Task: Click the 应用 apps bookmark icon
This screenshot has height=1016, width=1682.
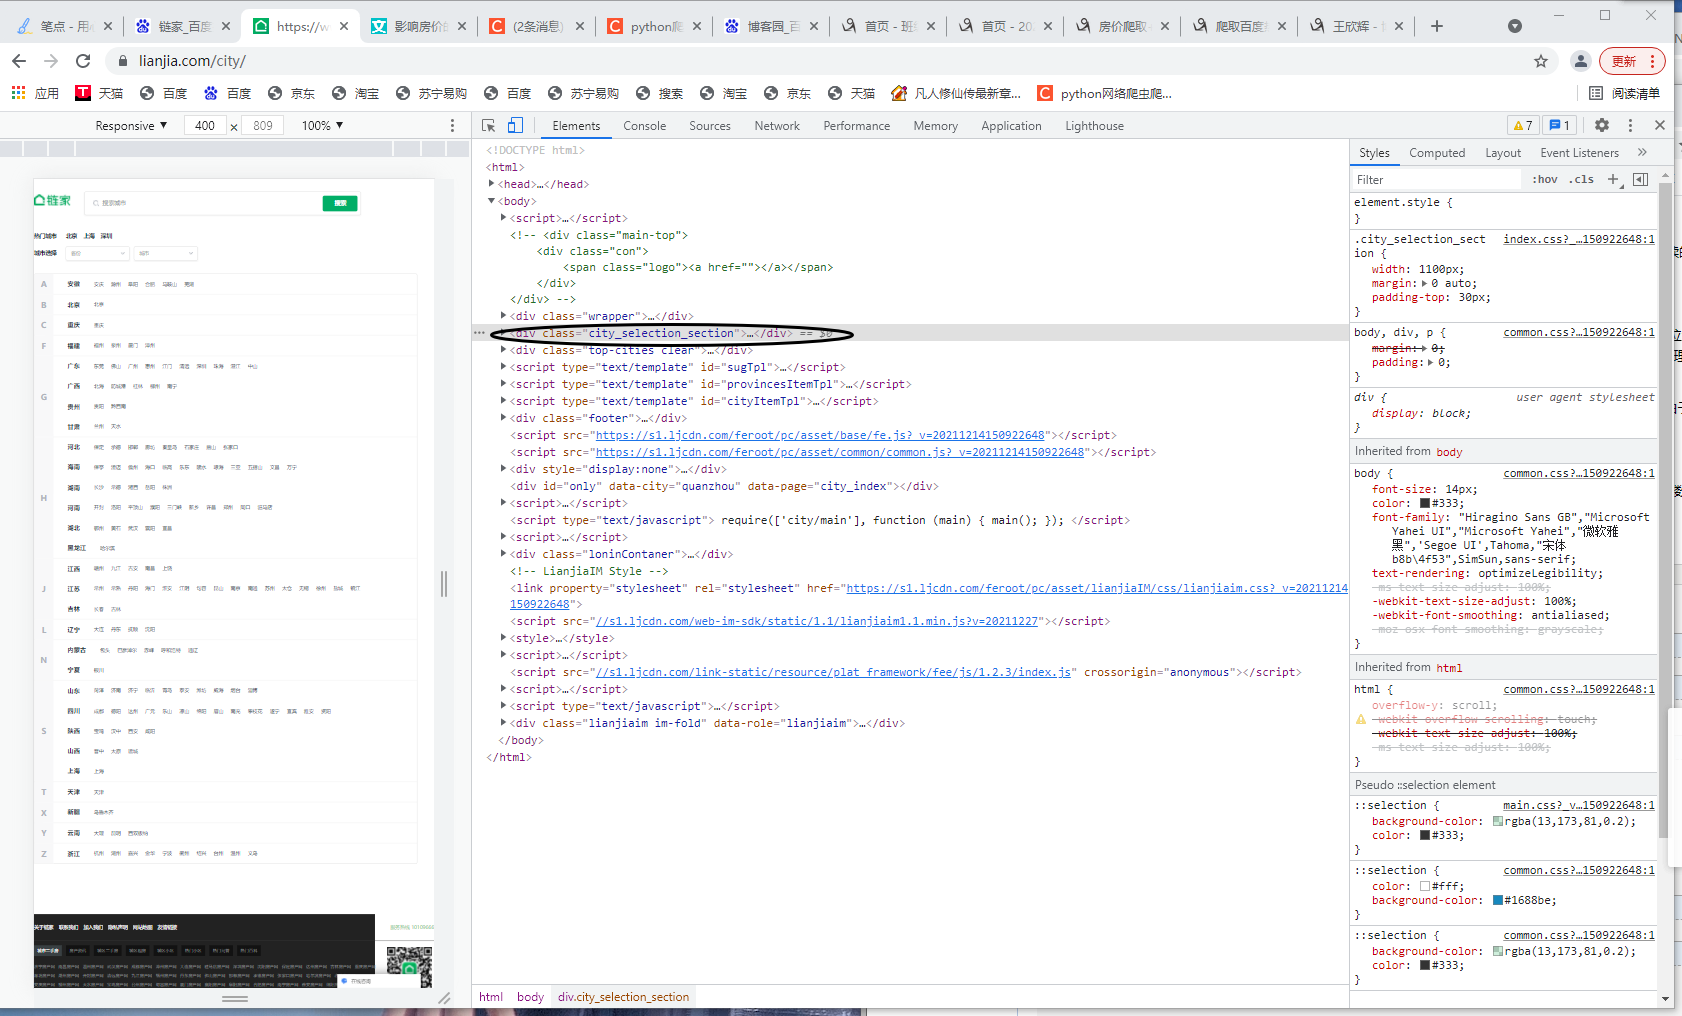Action: tap(35, 93)
